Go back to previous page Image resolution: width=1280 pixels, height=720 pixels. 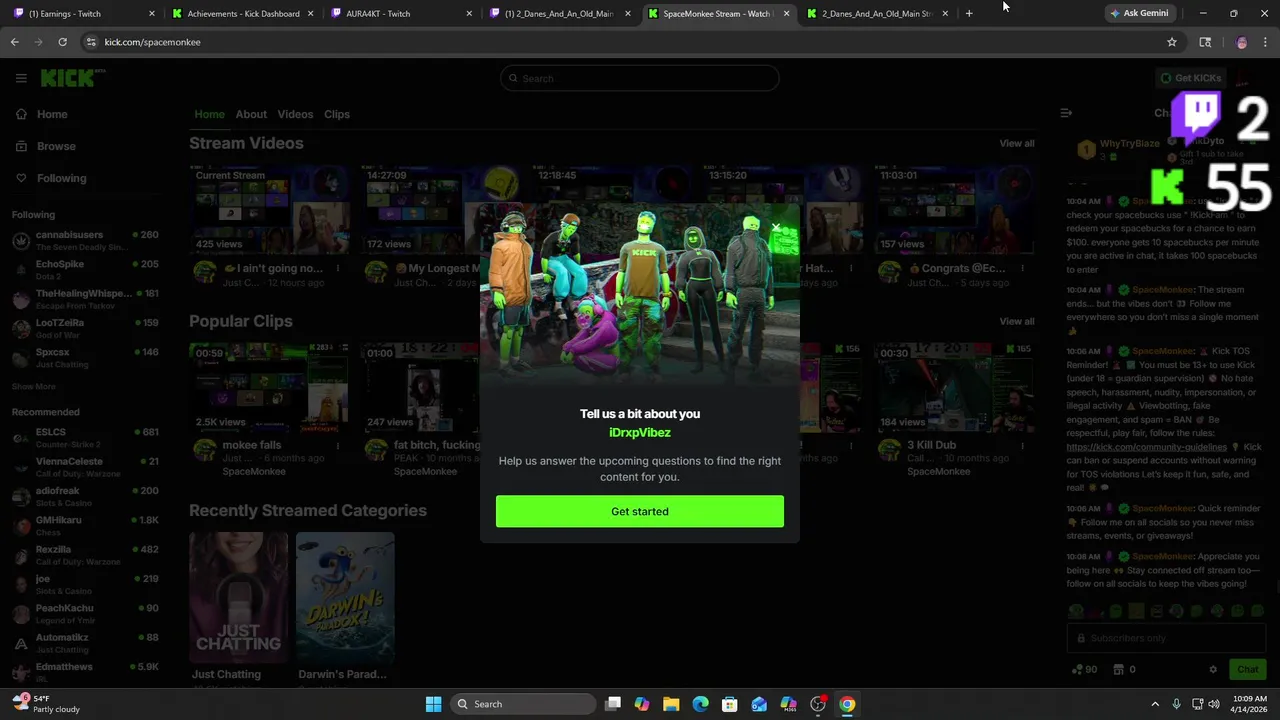pos(15,42)
